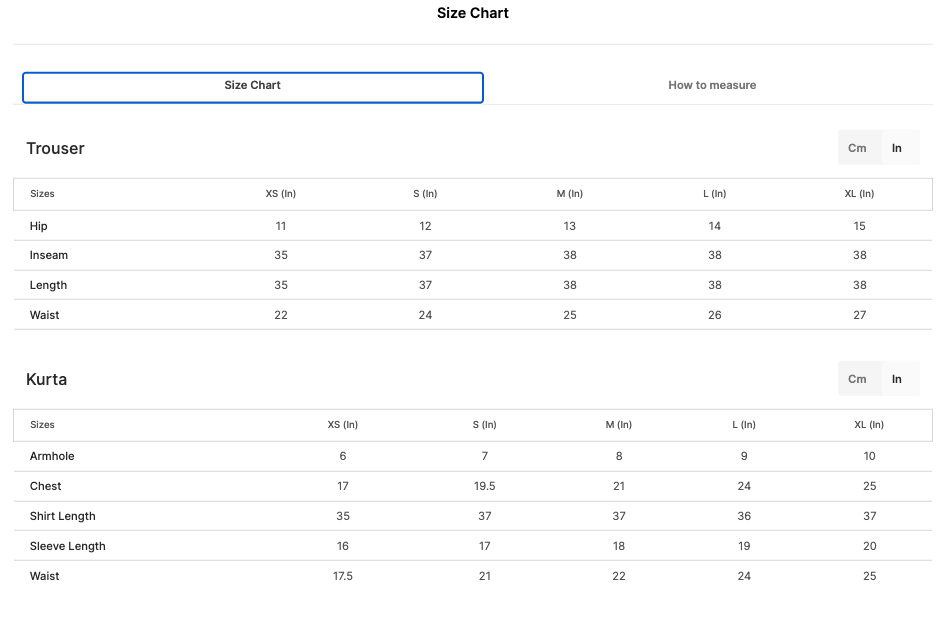945x629 pixels.
Task: Click the Sleeve Length row label
Action: point(68,546)
